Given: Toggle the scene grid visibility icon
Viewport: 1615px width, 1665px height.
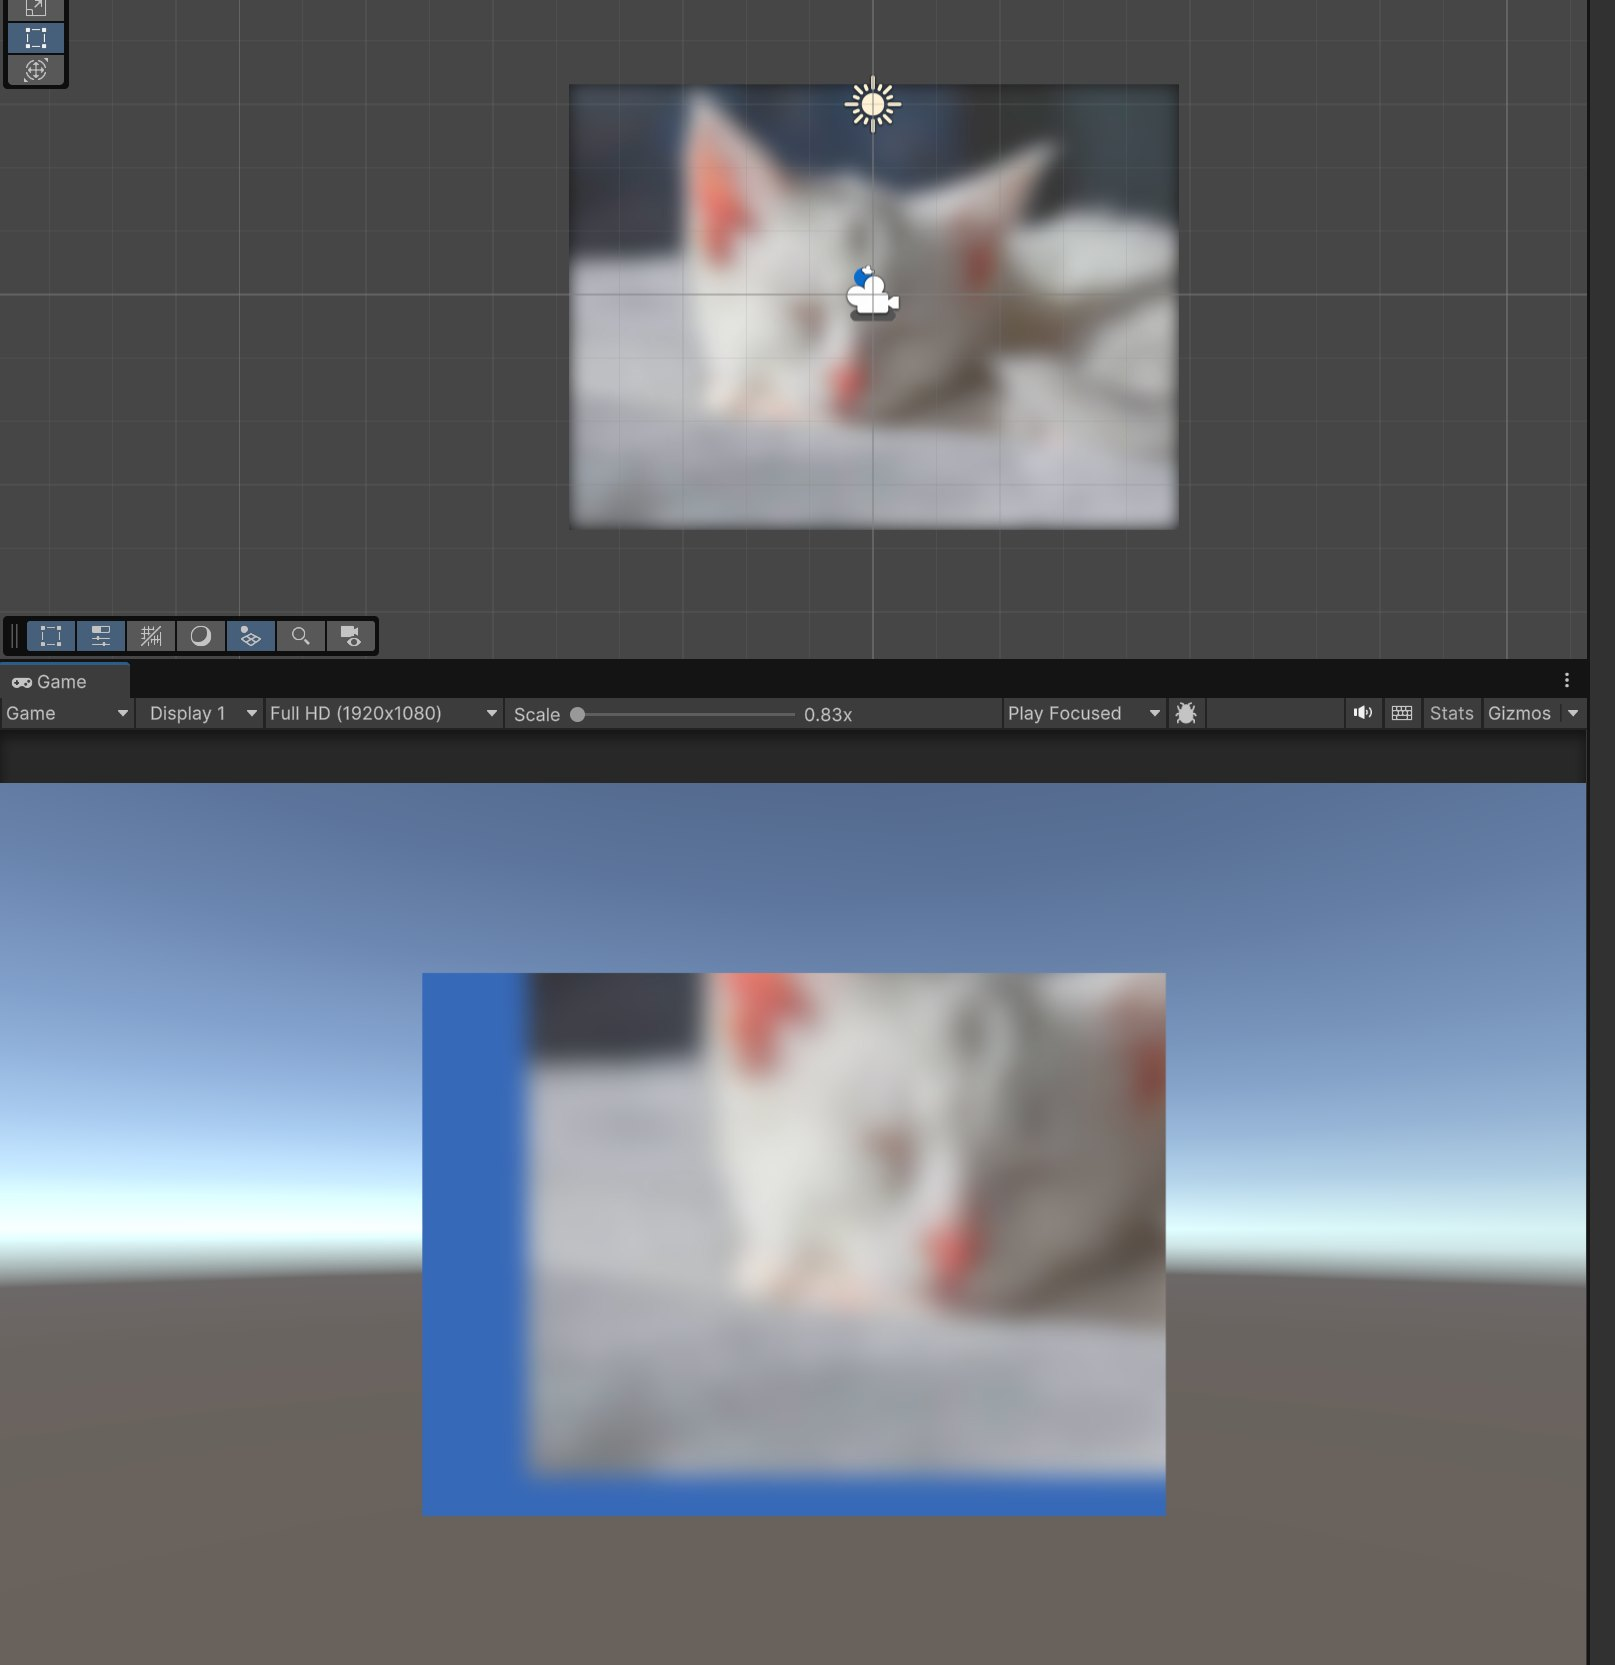Looking at the screenshot, I should [x=251, y=636].
